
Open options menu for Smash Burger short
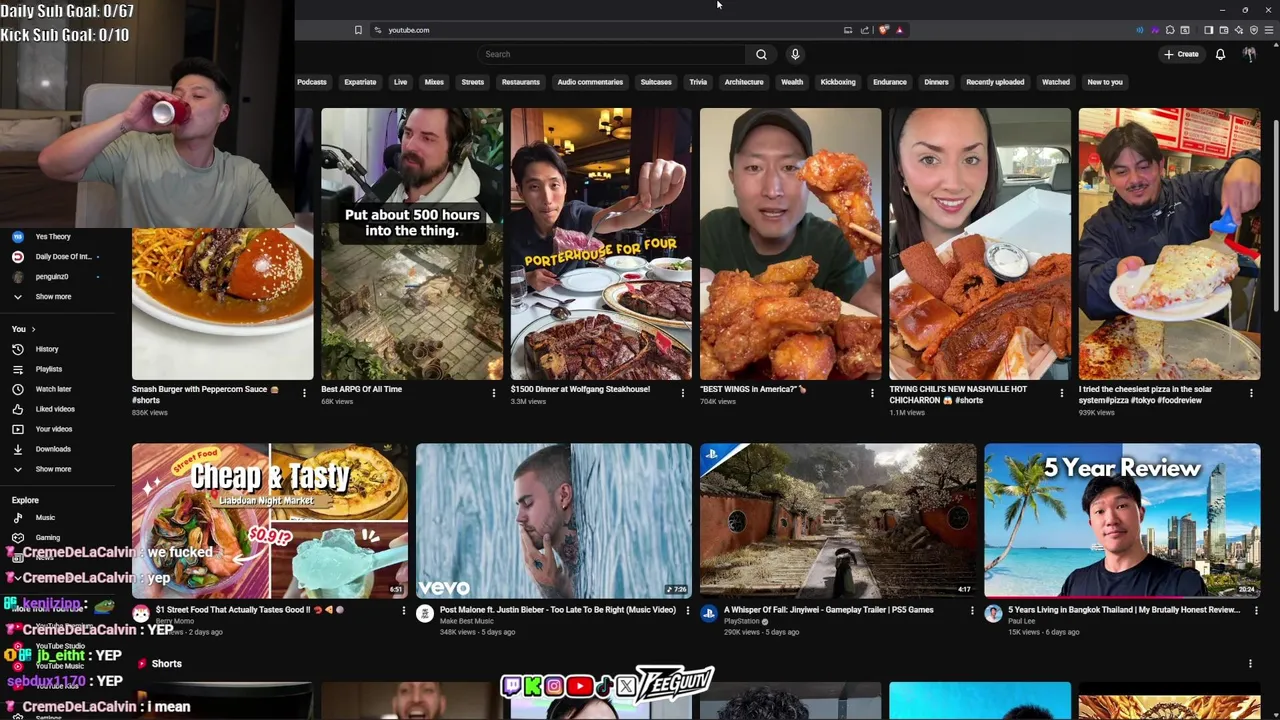pyautogui.click(x=304, y=393)
